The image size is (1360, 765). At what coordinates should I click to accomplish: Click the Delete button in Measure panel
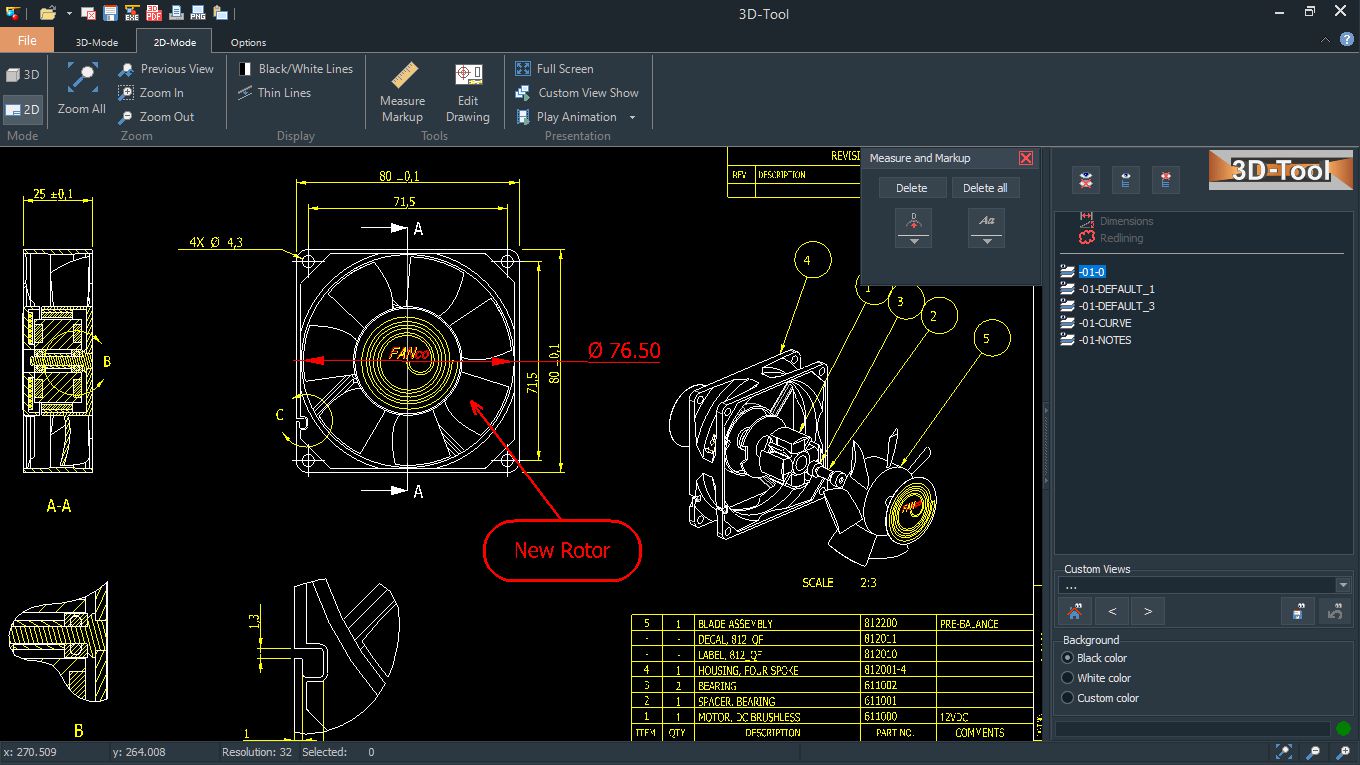pos(911,188)
